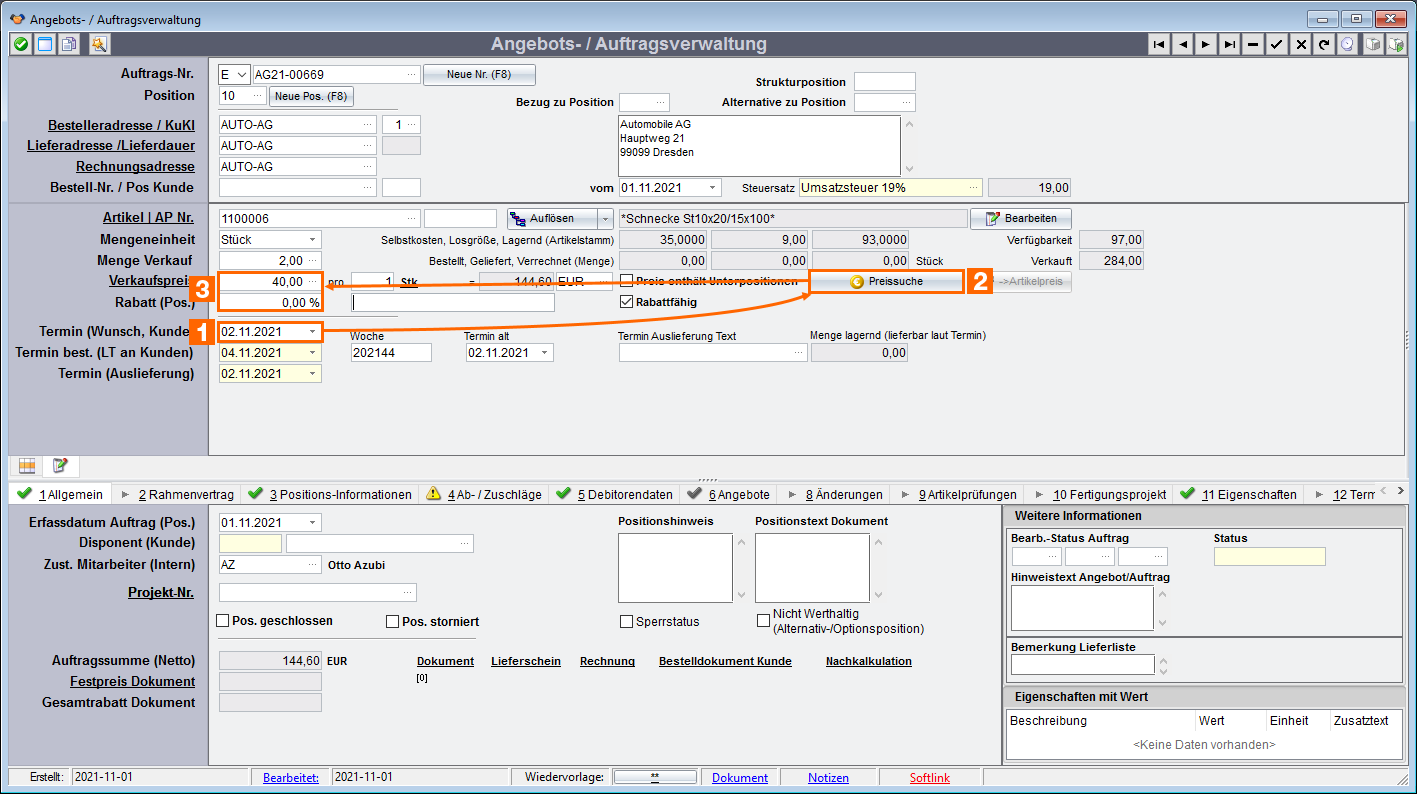Click 'Neue Pos. (F8)' button
This screenshot has height=794, width=1417.
[311, 96]
